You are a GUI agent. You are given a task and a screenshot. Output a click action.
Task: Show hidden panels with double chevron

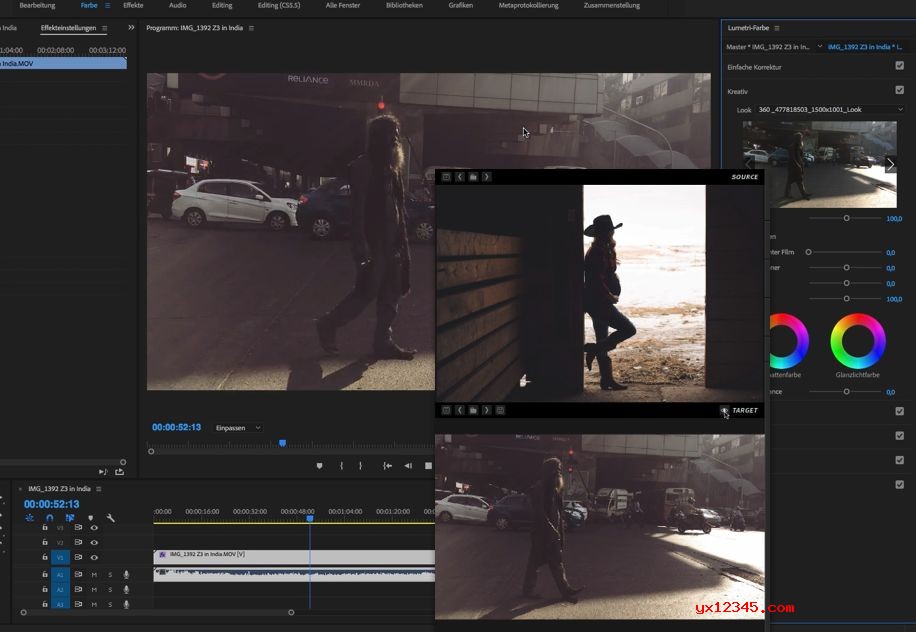click(131, 27)
